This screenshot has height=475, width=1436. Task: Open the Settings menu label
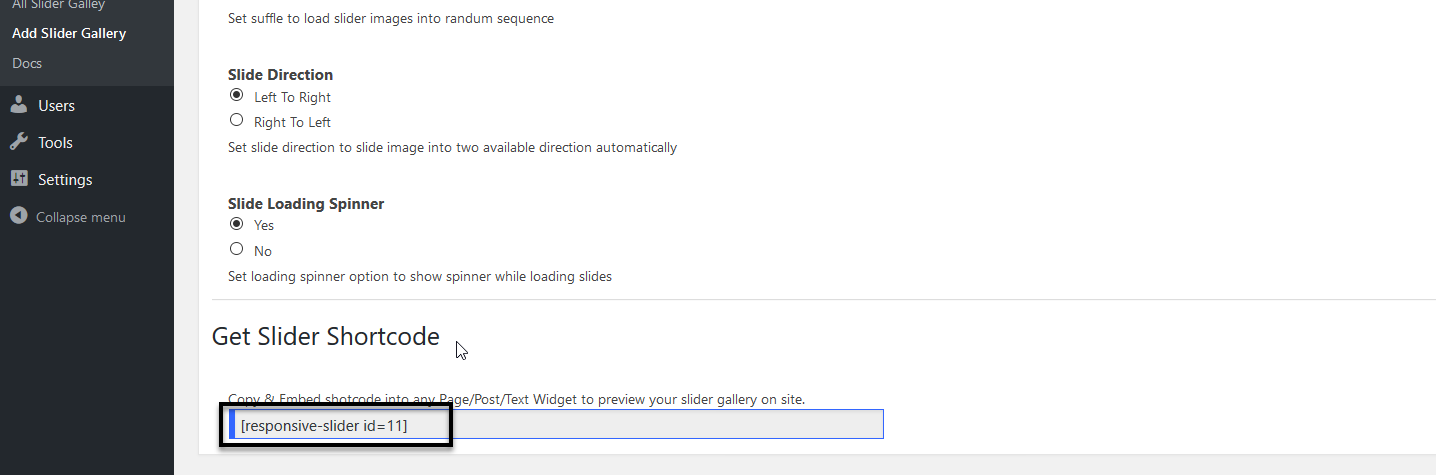tap(65, 180)
